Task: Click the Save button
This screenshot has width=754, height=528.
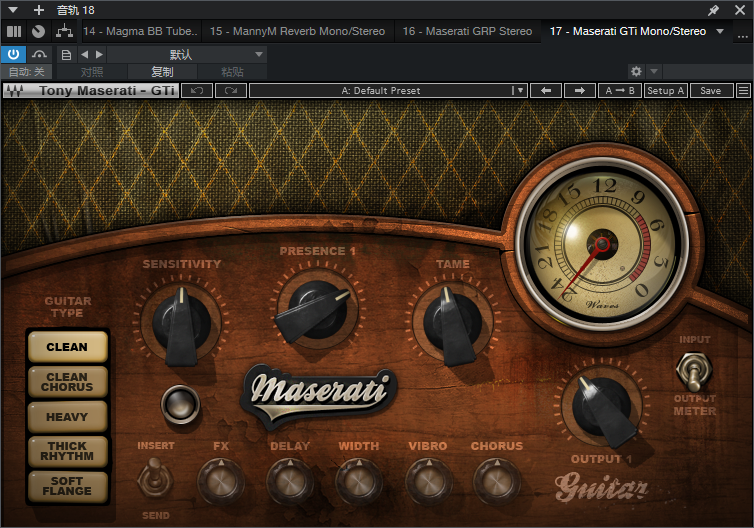Action: coord(711,90)
